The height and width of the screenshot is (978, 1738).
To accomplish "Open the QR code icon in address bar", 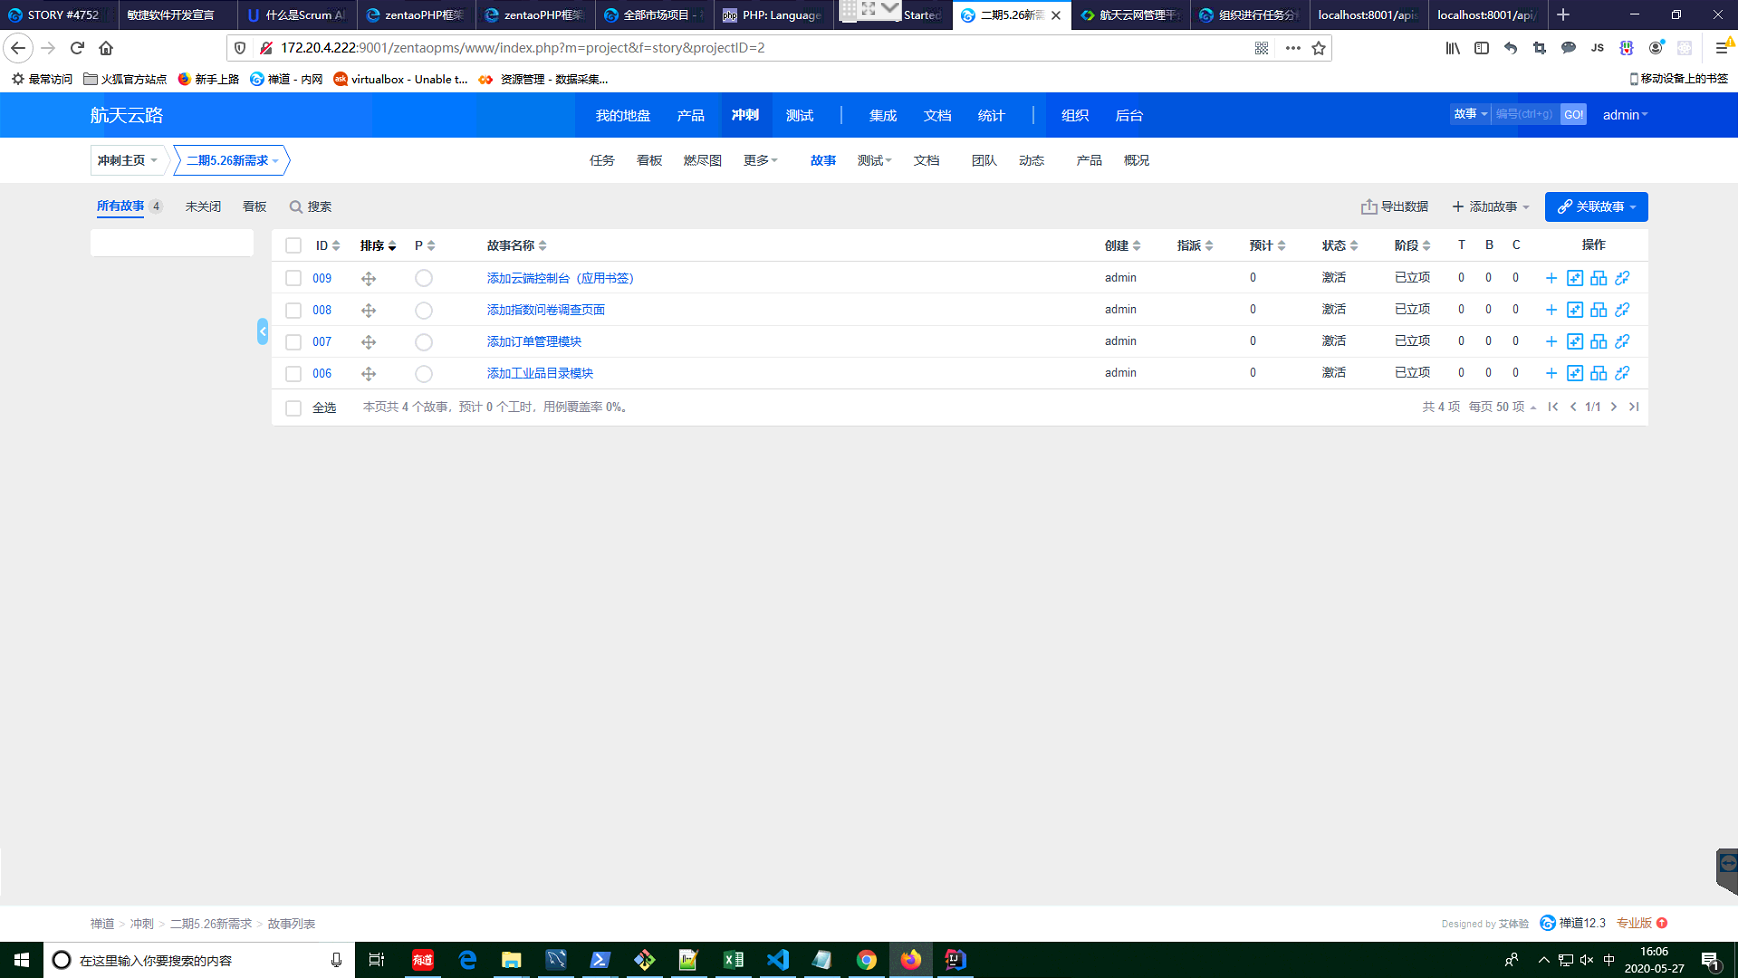I will pos(1262,48).
